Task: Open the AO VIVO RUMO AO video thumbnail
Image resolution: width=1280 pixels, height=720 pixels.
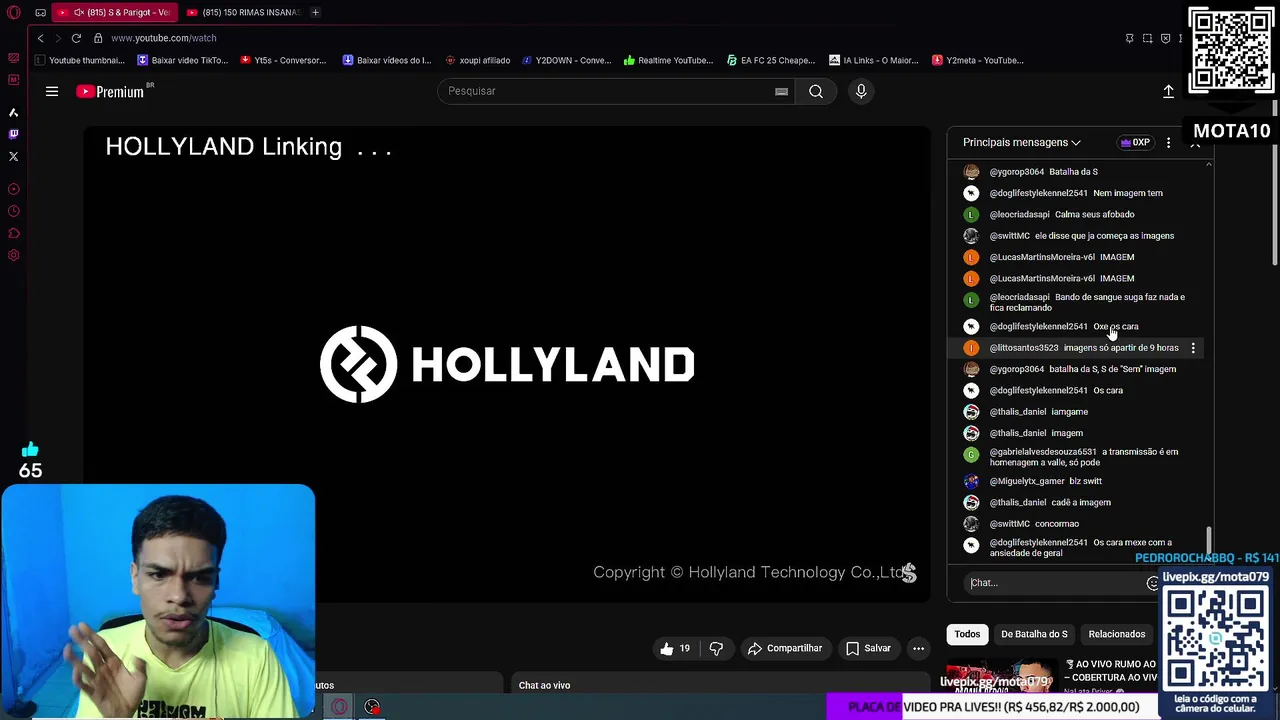Action: [x=1003, y=675]
